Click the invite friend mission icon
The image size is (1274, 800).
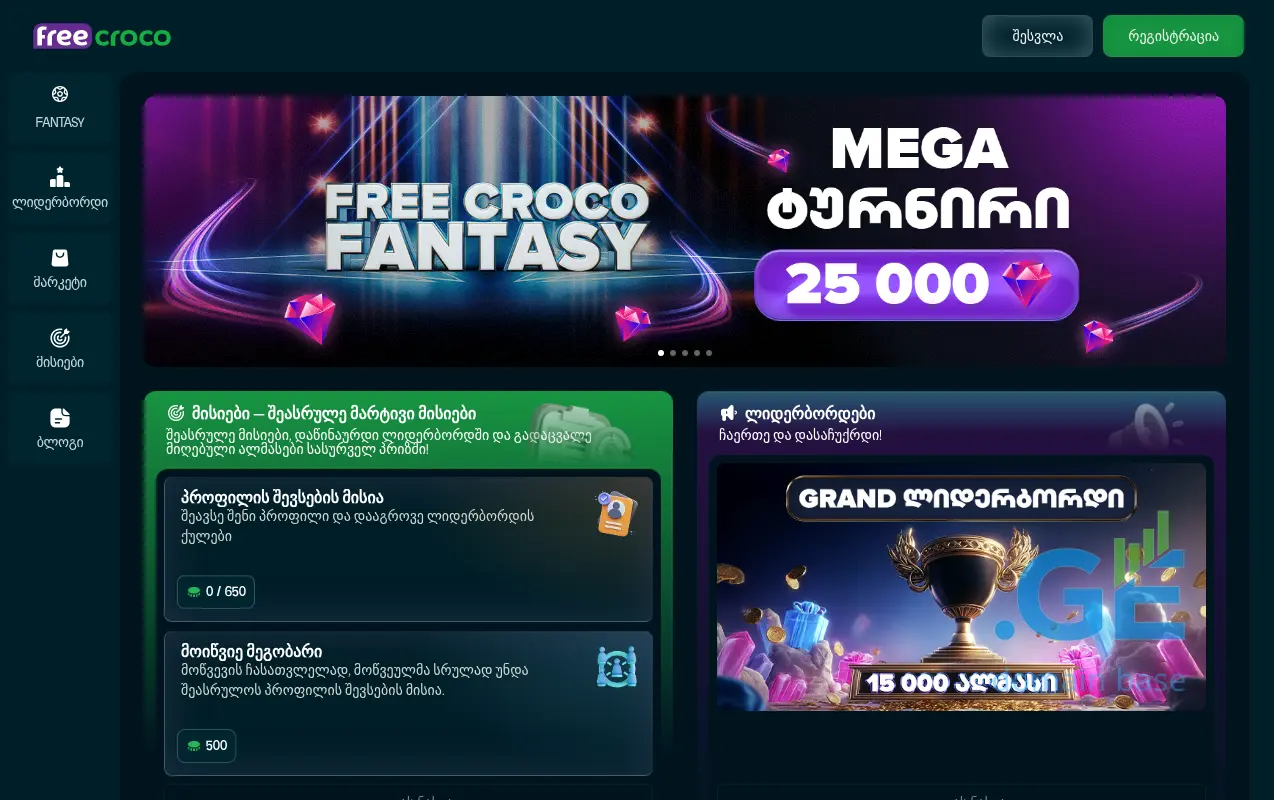pyautogui.click(x=616, y=667)
